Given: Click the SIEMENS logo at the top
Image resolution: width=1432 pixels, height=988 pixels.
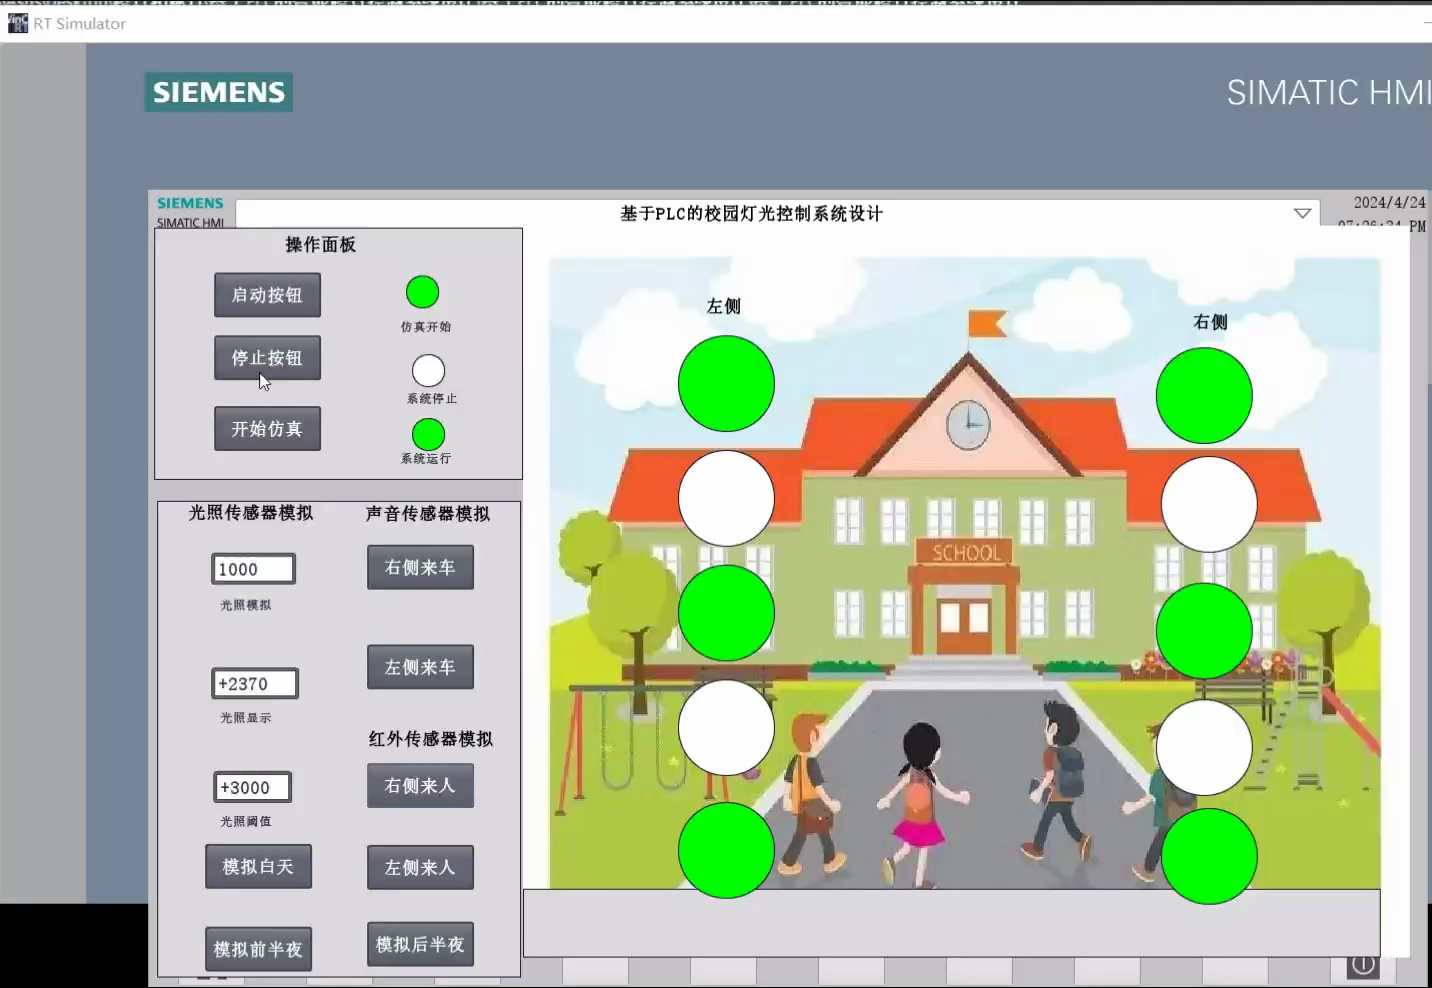Looking at the screenshot, I should coord(218,92).
